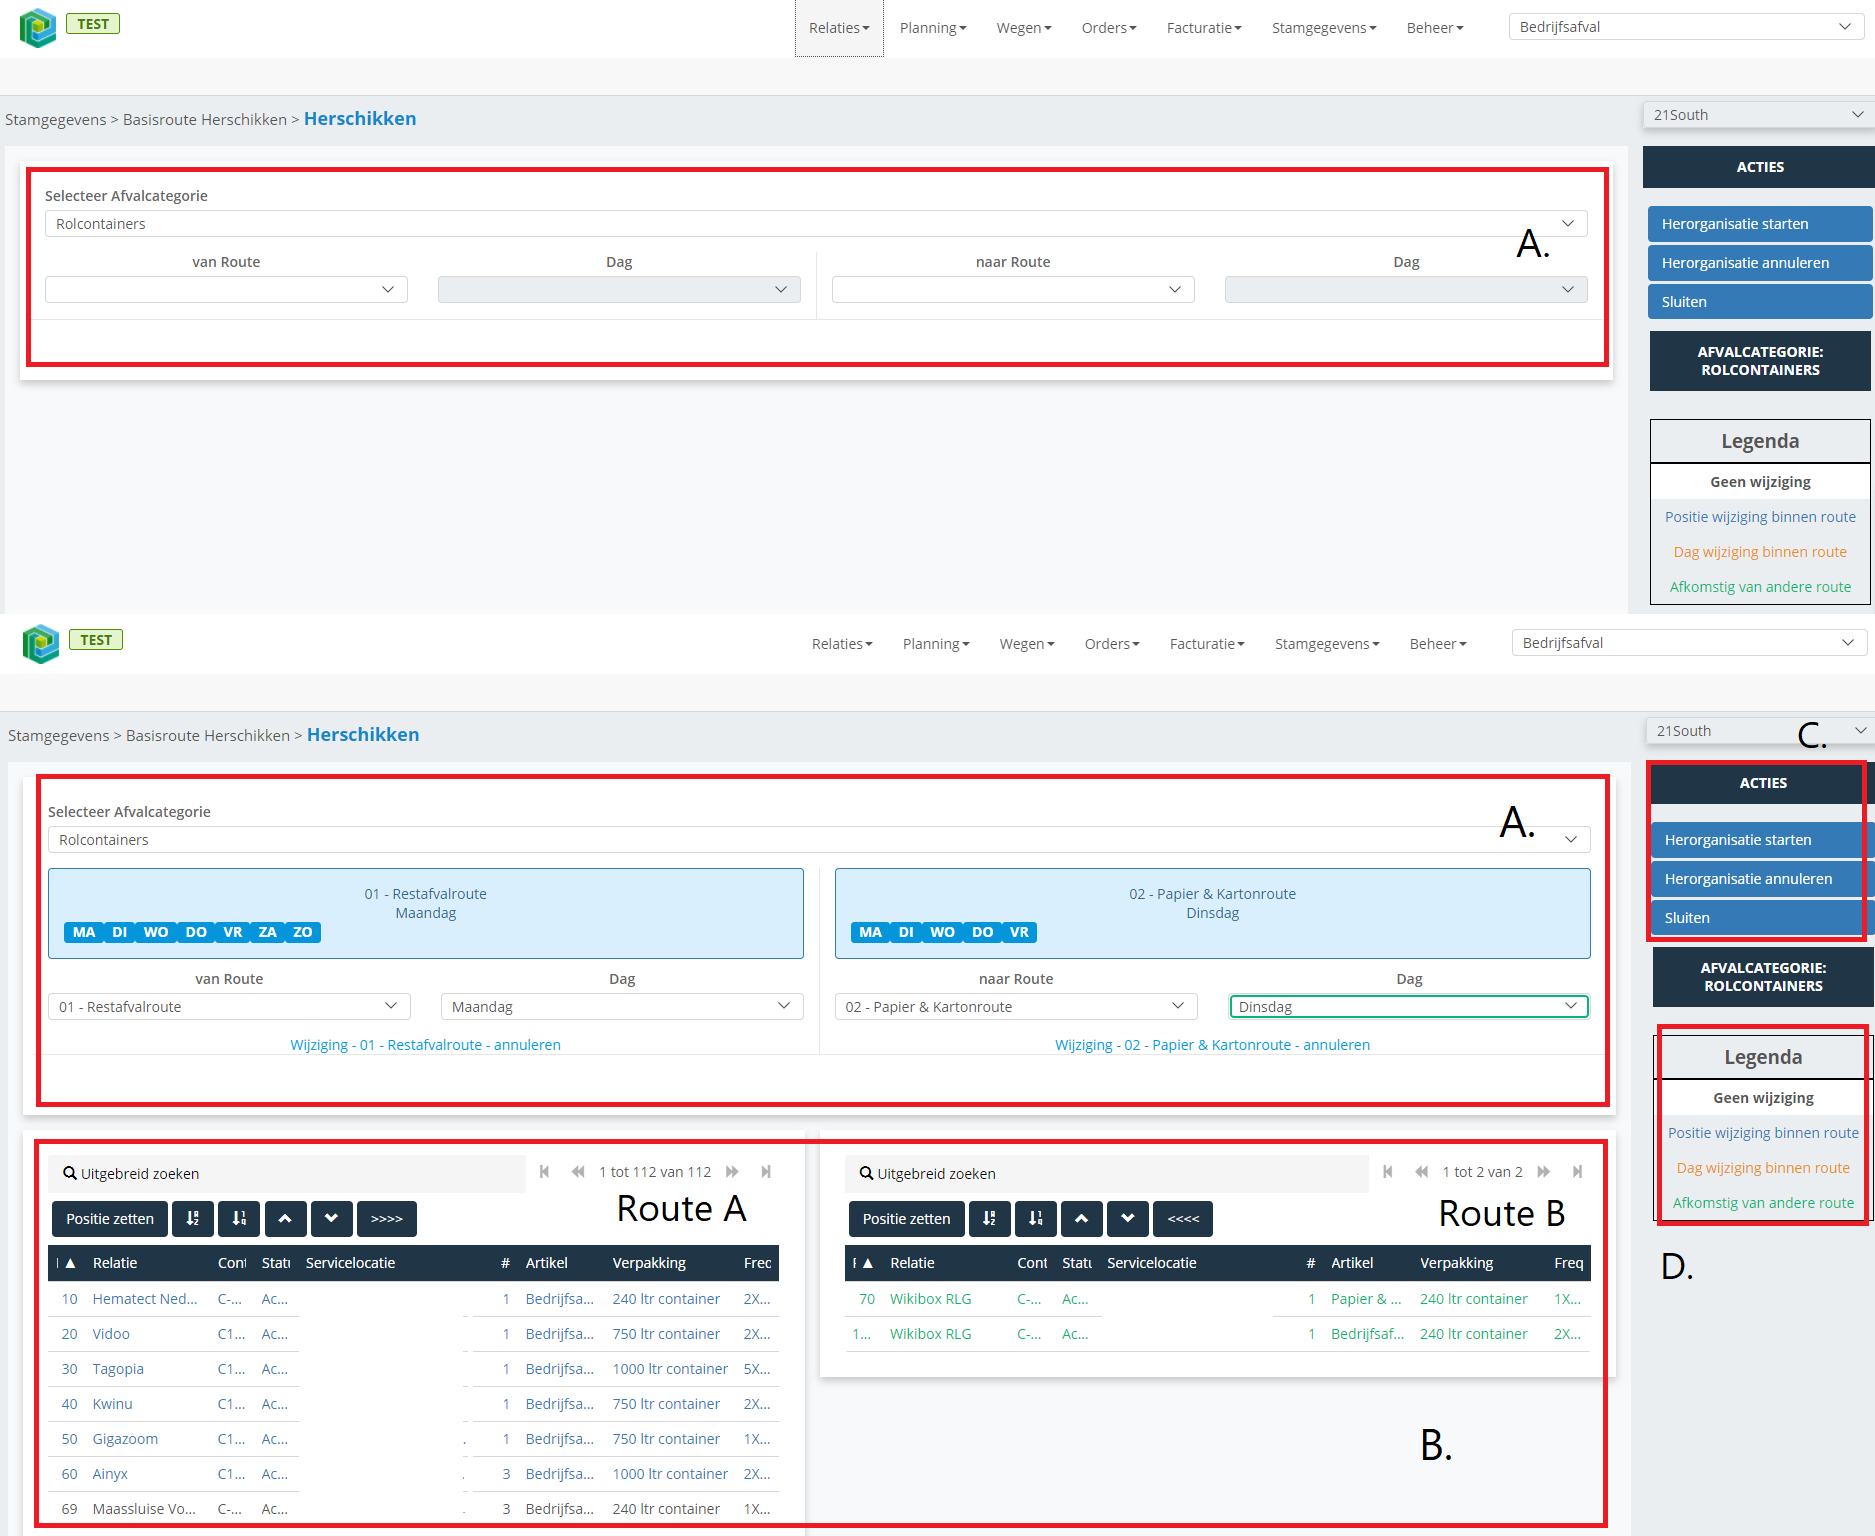The image size is (1875, 1536).
Task: Move selection up with Route A up-arrow button
Action: click(x=285, y=1218)
